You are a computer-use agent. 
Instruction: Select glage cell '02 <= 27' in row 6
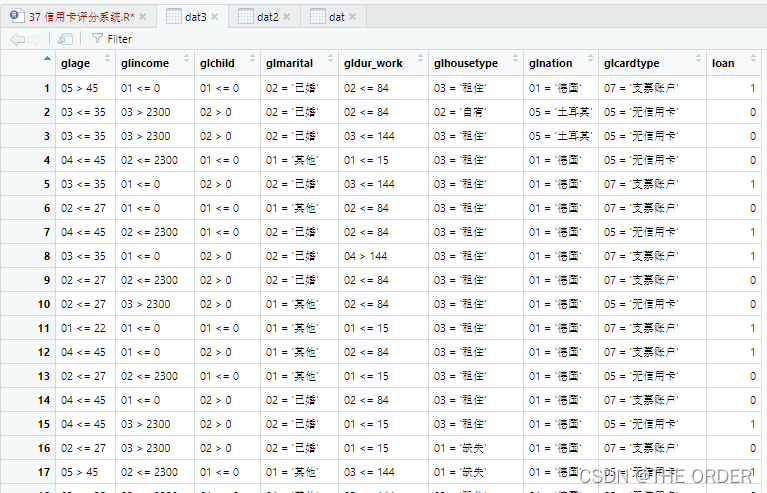point(86,208)
